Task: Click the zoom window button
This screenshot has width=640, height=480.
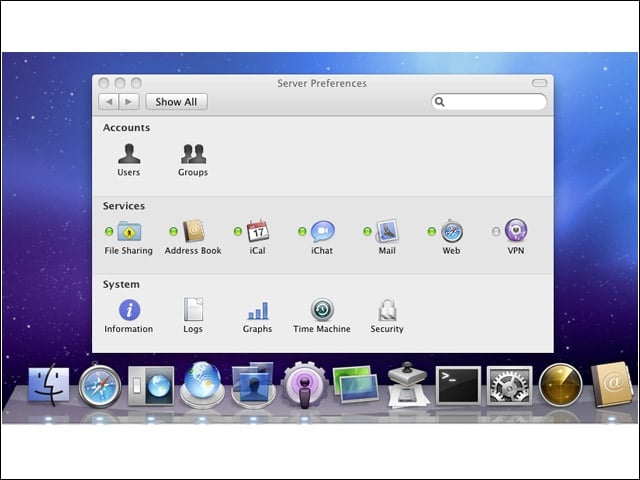Action: [136, 83]
